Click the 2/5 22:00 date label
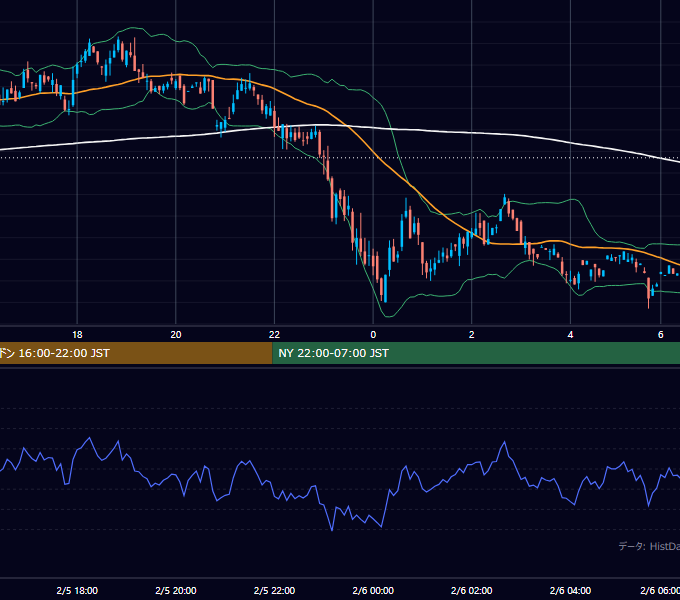Screen dimensions: 680x600 click(274, 590)
